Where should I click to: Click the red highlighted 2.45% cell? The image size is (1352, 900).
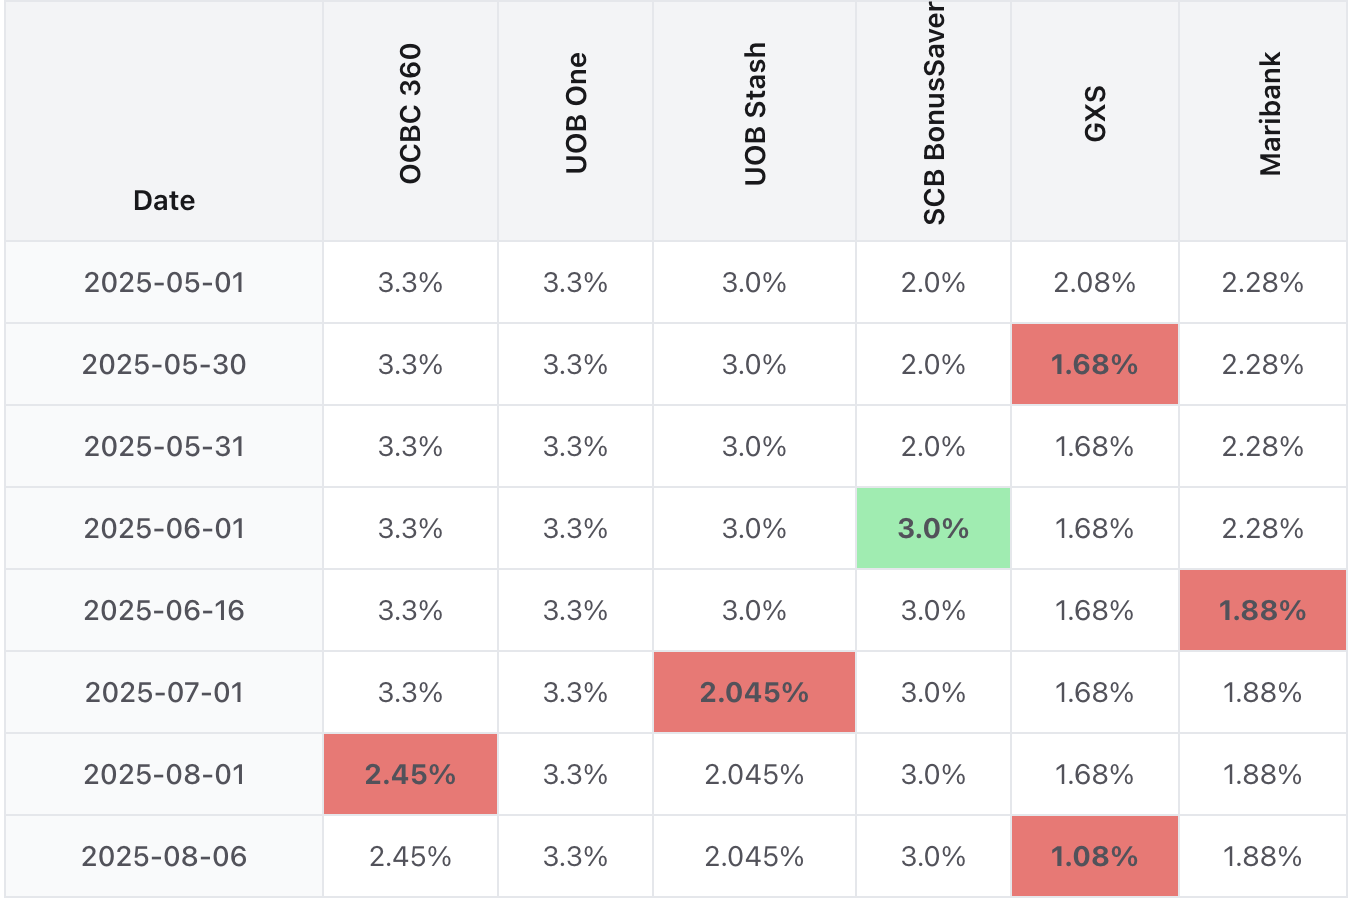(410, 775)
